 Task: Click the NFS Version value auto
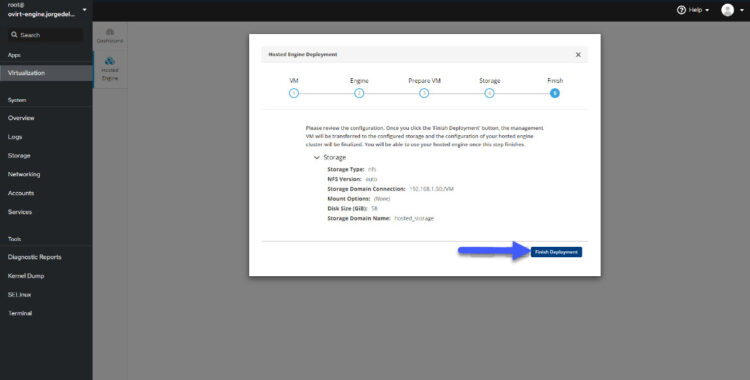(x=371, y=179)
